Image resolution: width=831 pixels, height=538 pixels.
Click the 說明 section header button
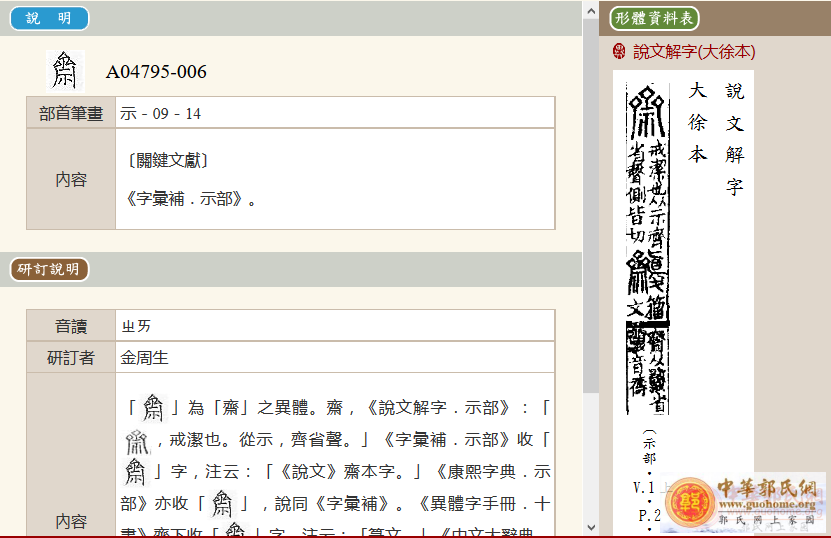49,19
